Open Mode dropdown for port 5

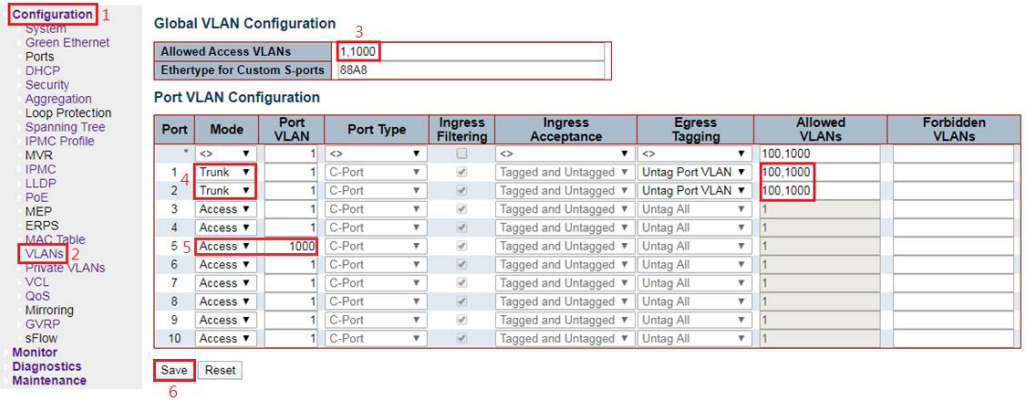tap(226, 246)
